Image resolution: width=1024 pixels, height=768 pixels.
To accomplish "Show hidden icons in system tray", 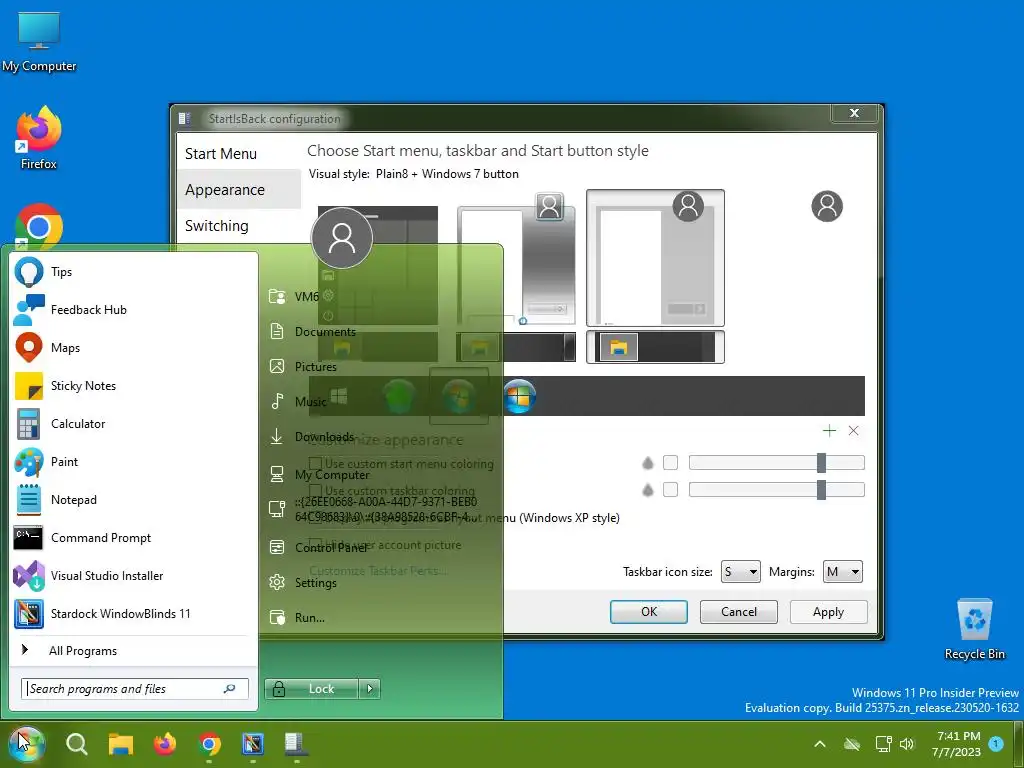I will [x=820, y=744].
